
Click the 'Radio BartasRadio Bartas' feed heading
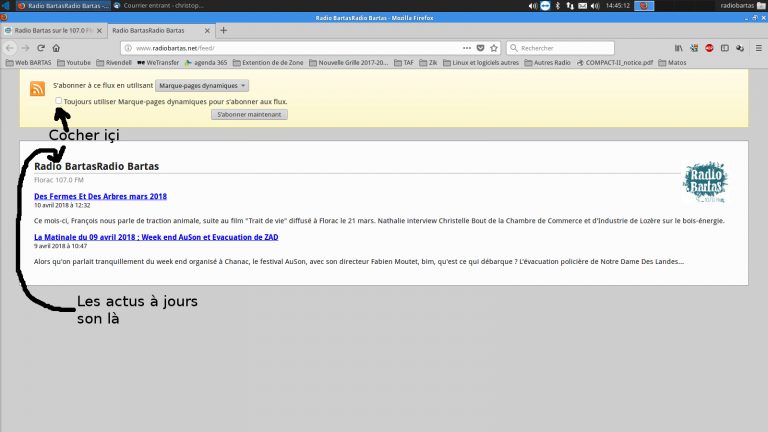[x=96, y=167]
